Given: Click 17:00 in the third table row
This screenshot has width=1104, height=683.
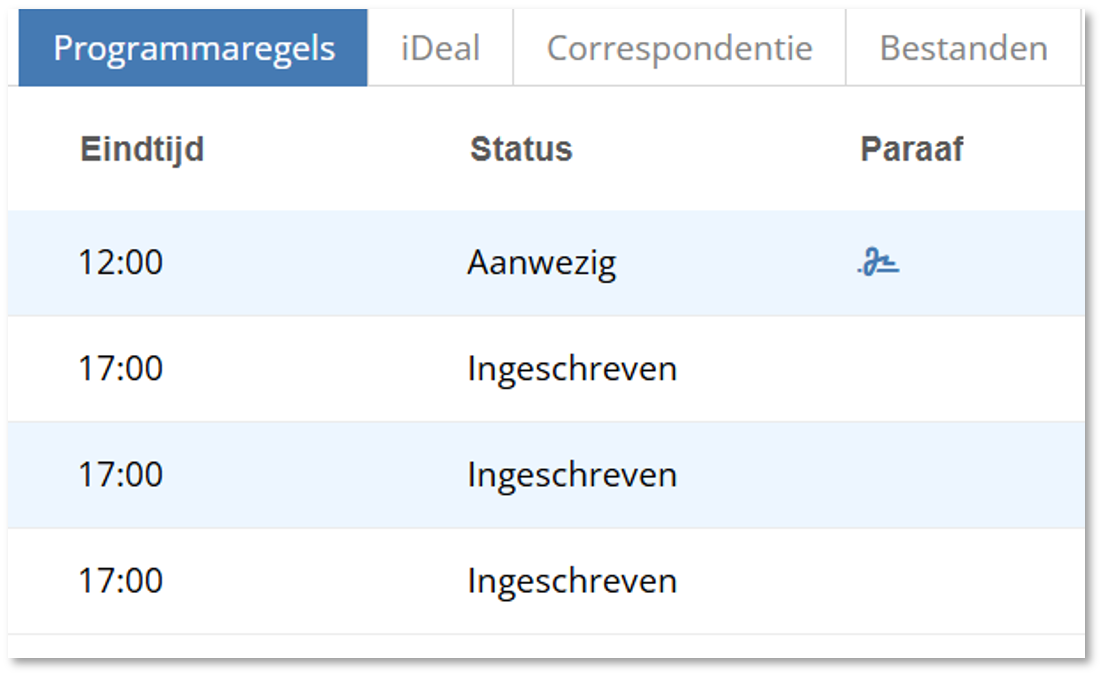Looking at the screenshot, I should click(x=120, y=474).
